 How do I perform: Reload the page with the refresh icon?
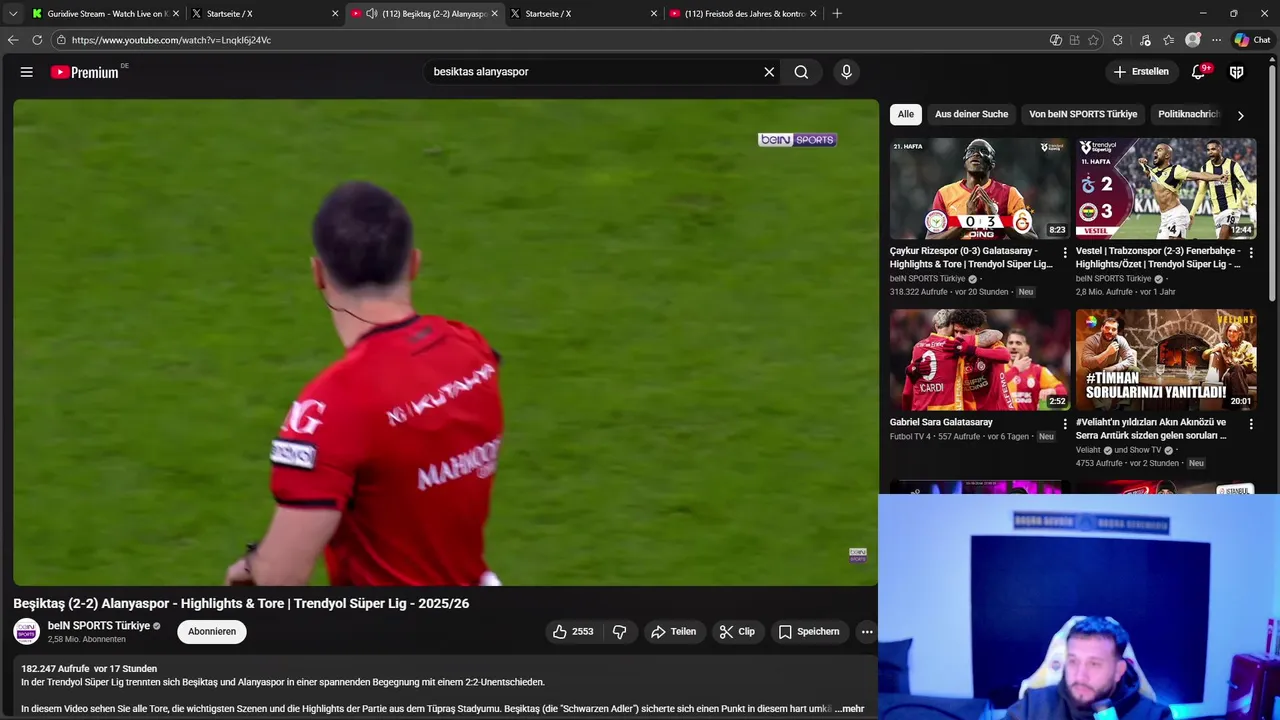(37, 40)
